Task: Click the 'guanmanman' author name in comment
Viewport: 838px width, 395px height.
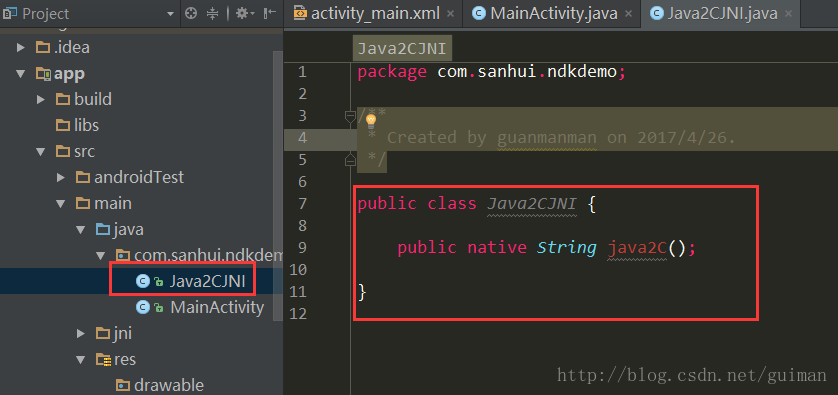Action: (x=547, y=138)
